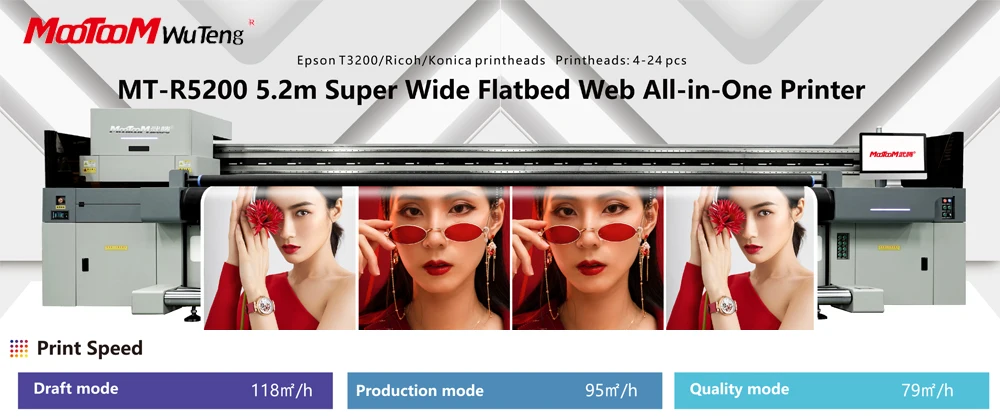Select the Production mode speed box

coord(504,390)
